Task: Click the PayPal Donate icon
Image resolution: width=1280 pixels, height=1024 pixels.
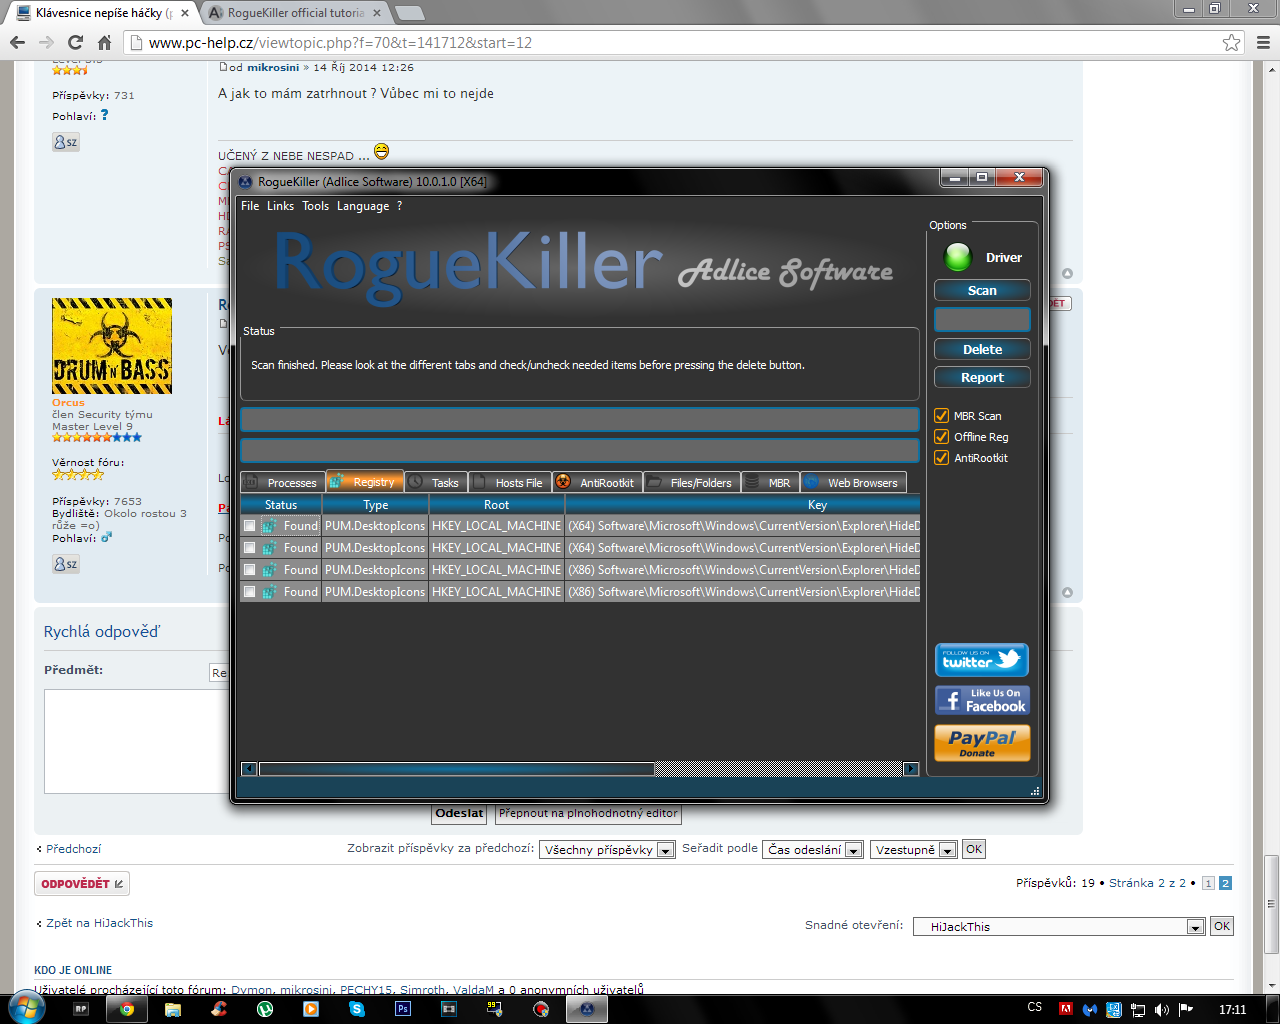Action: tap(982, 743)
